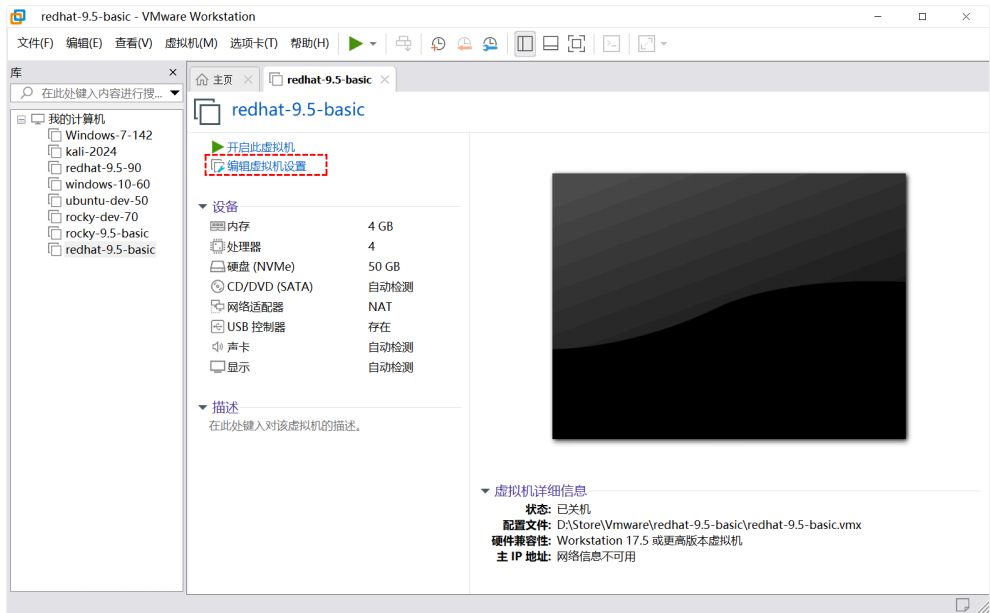990x613 pixels.
Task: Click the 4 GB memory value
Action: coord(381,226)
